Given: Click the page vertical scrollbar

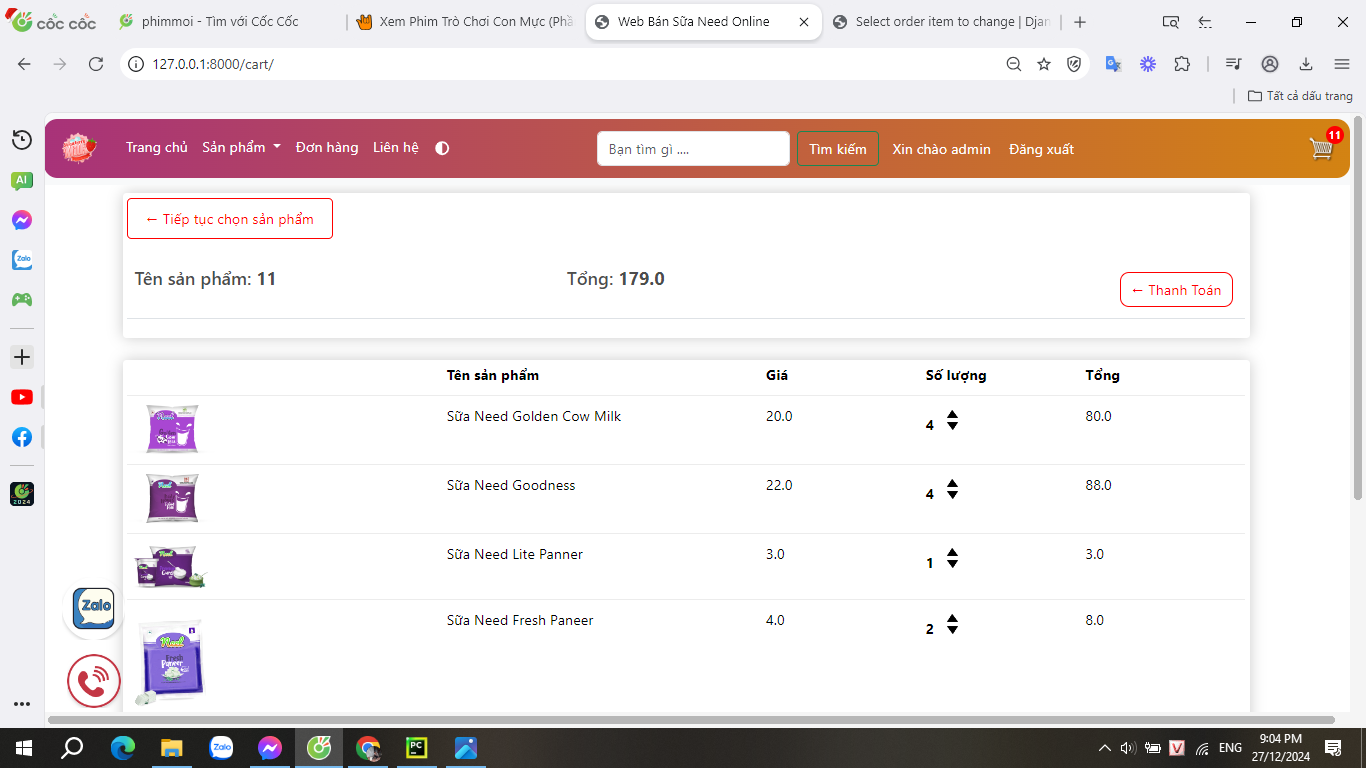Looking at the screenshot, I should [x=1358, y=310].
